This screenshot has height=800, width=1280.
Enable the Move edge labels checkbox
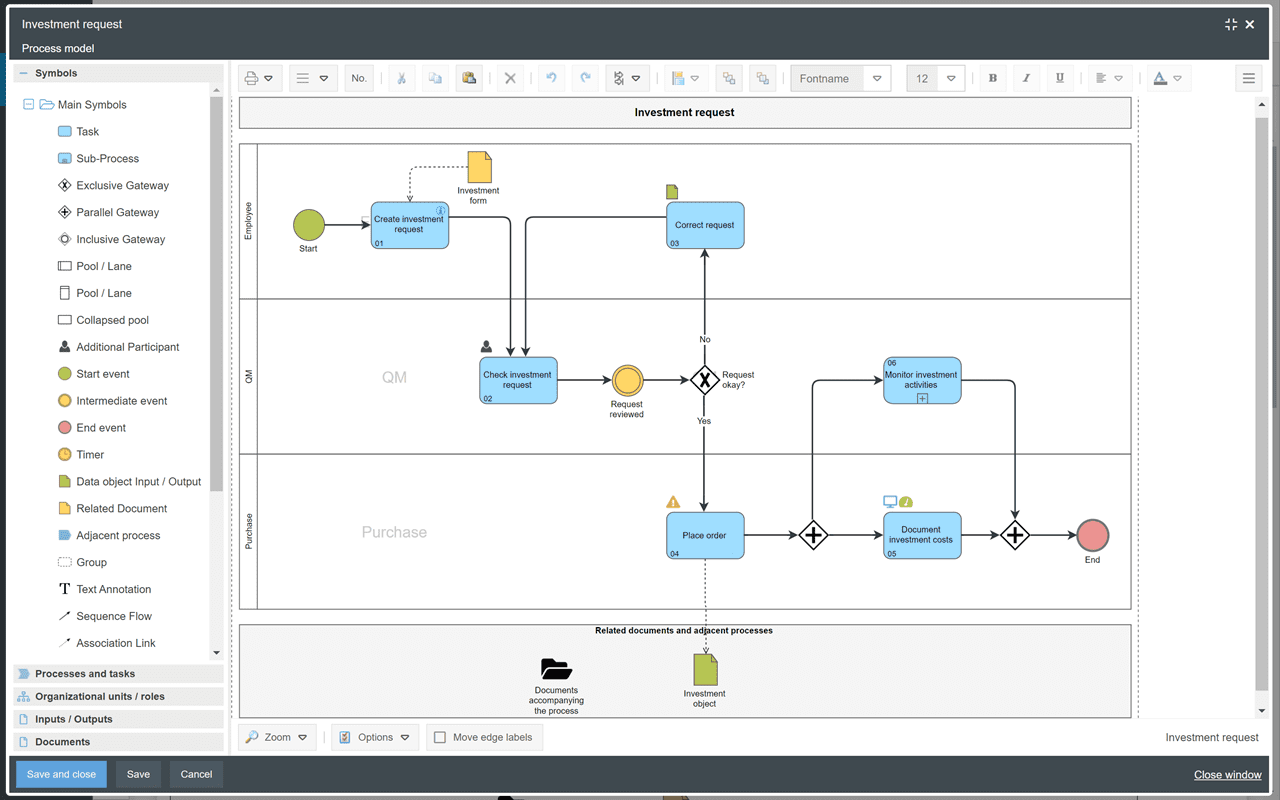[440, 737]
